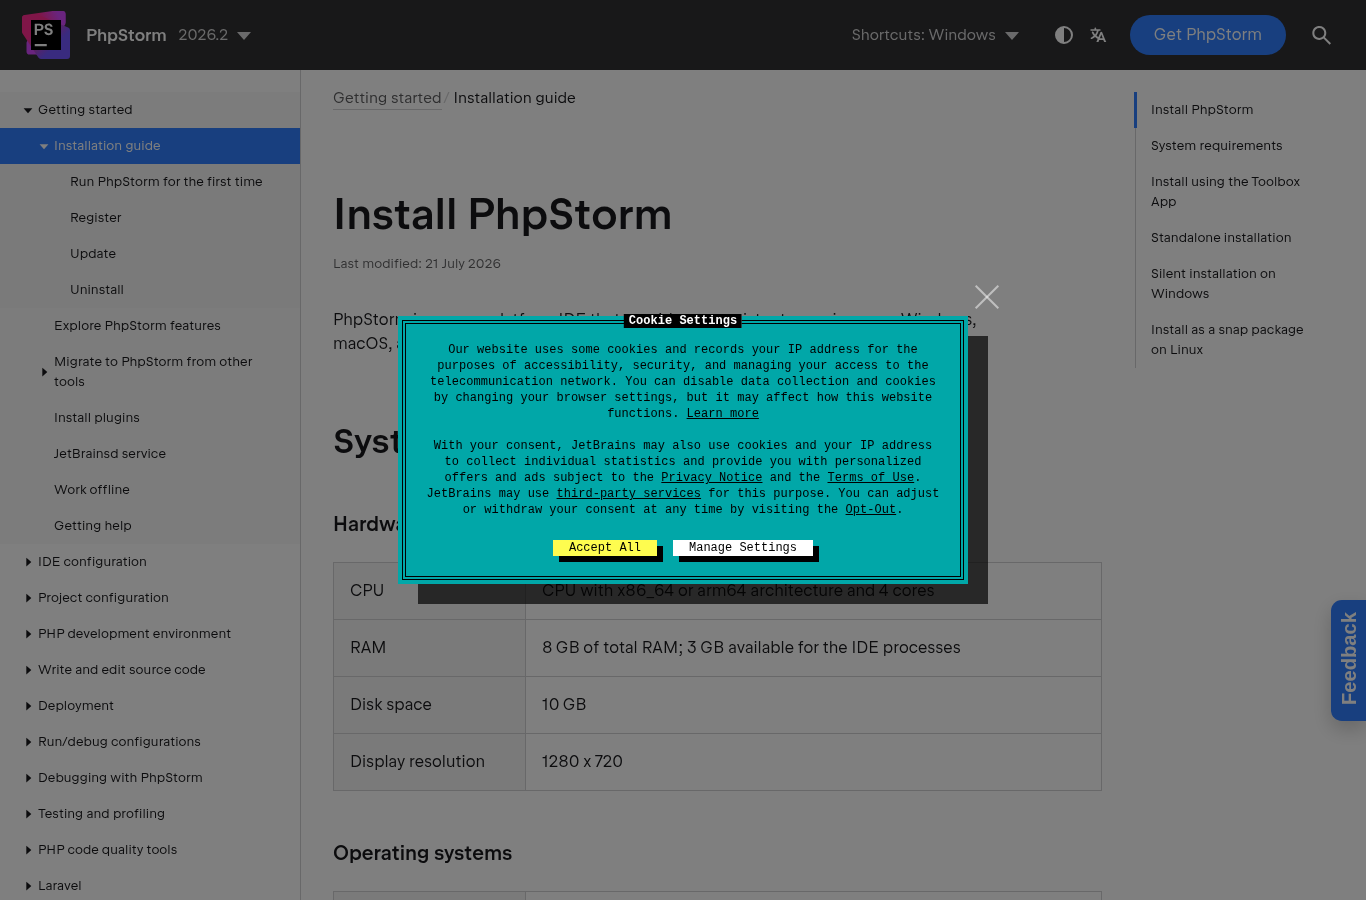Click Get PhpStorm button
The width and height of the screenshot is (1366, 900).
click(1207, 35)
